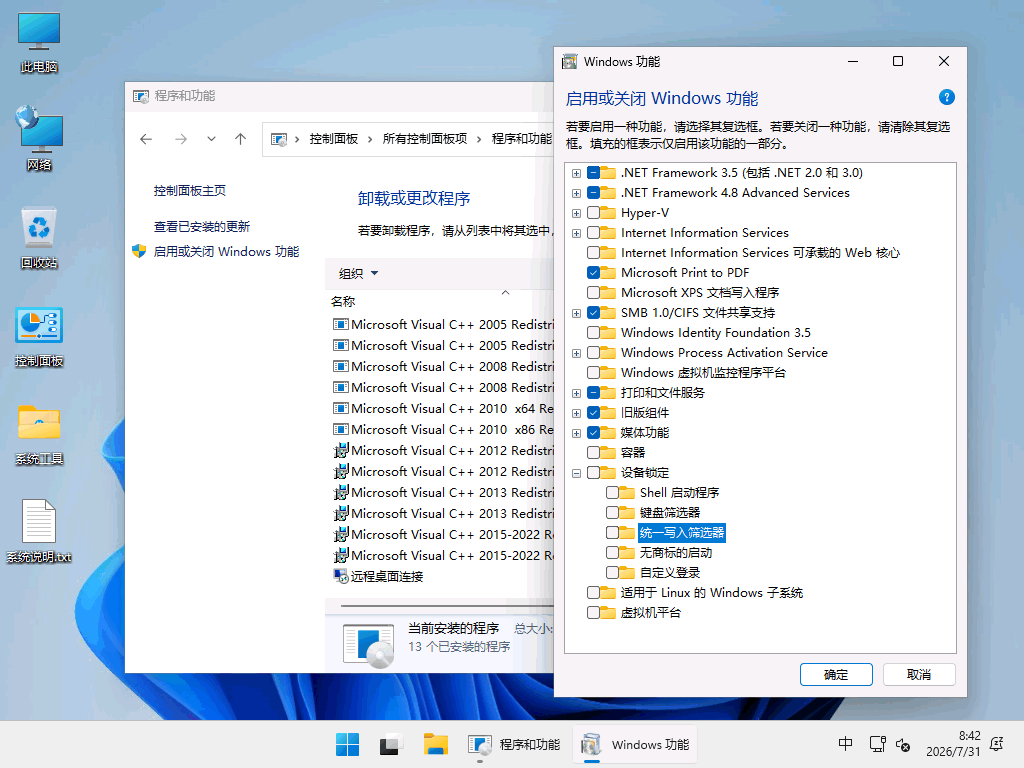The image size is (1024, 768).
Task: Enable Windows Identity Foundation 3.5 checkbox
Action: [593, 332]
